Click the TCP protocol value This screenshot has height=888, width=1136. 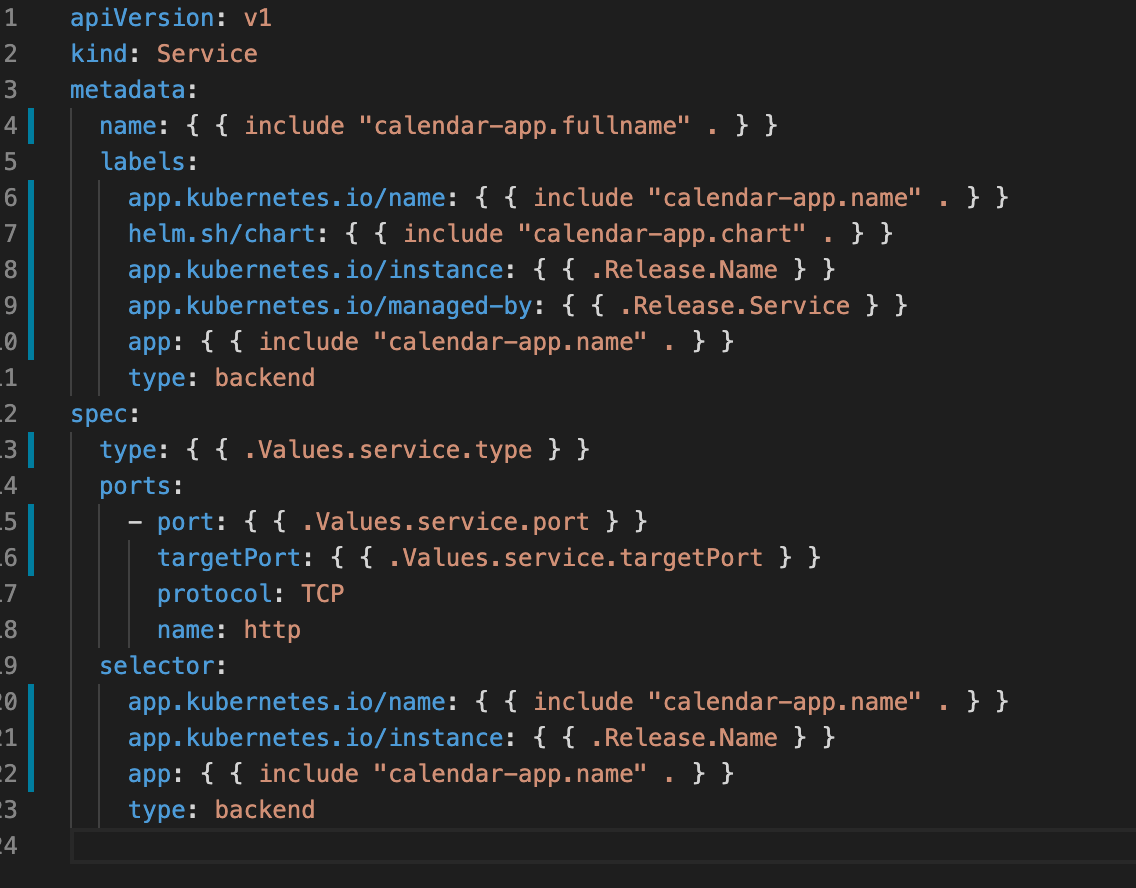point(322,593)
